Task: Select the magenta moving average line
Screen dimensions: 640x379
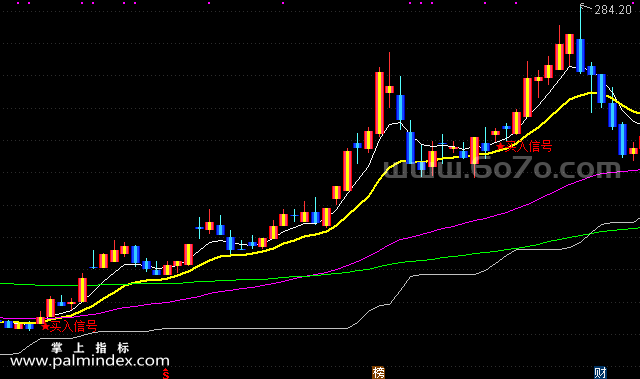Action: point(449,226)
